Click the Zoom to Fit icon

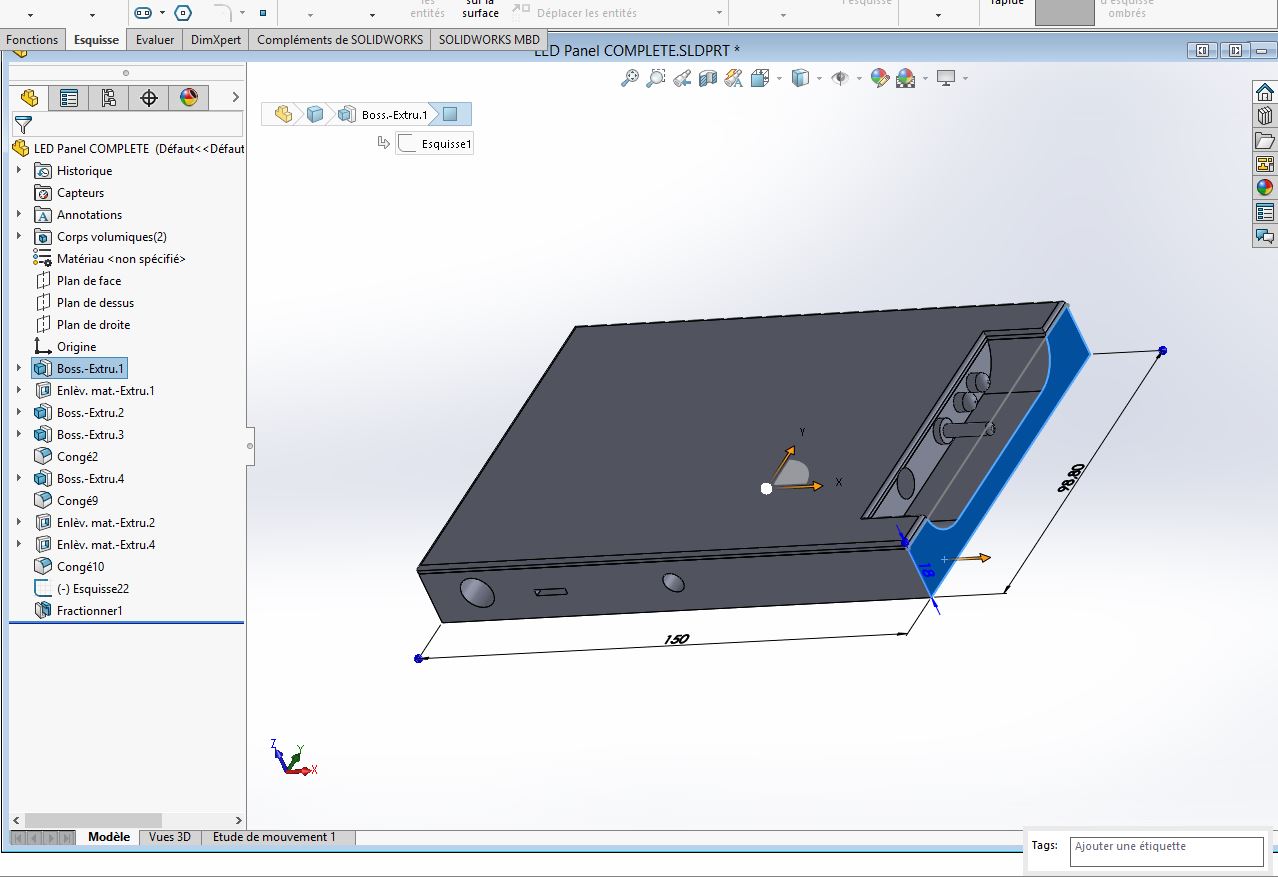(x=630, y=78)
